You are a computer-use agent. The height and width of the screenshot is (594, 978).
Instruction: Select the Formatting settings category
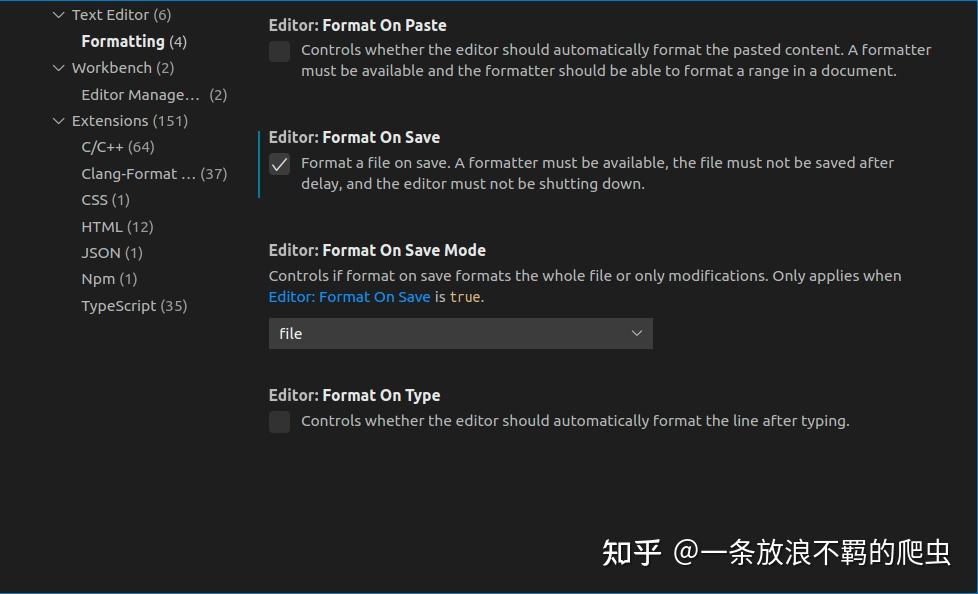[122, 41]
